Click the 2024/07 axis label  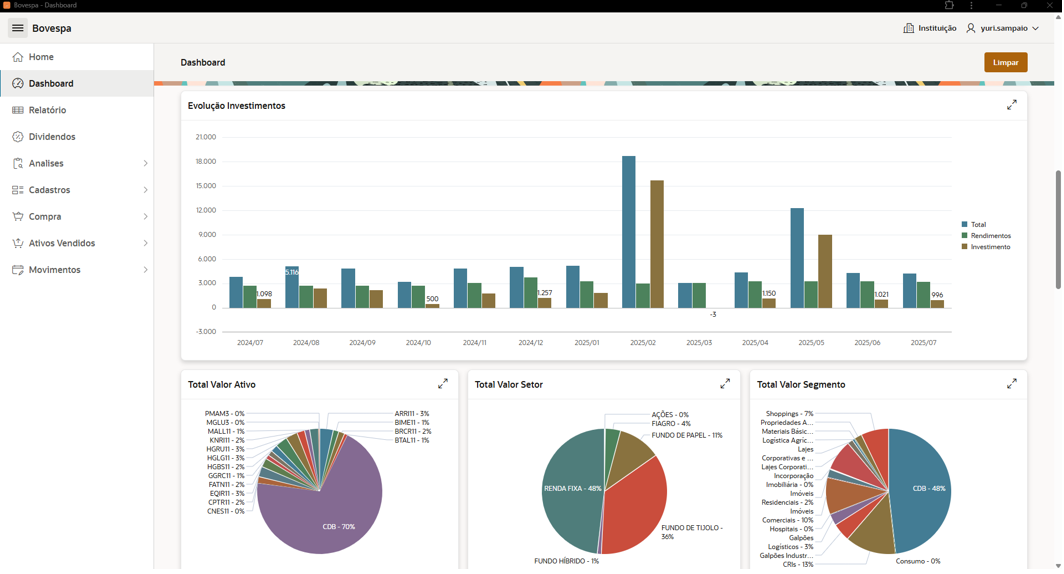pos(250,343)
